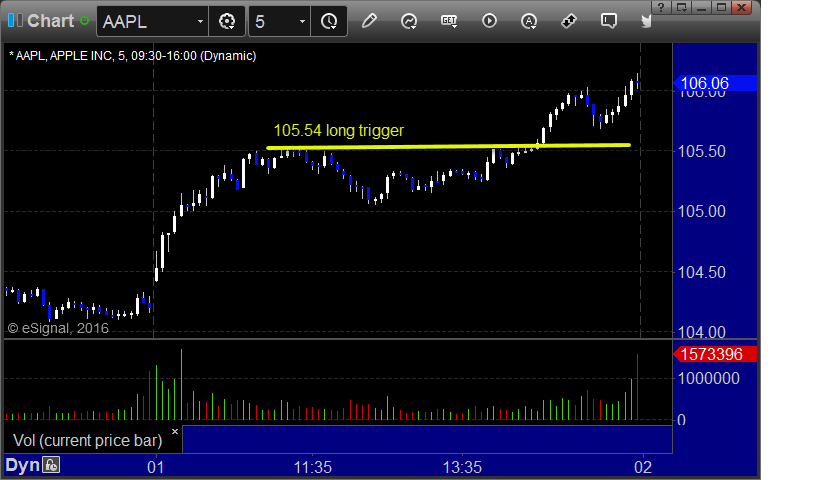Open the AAPL symbol dropdown arrow
The image size is (831, 480).
click(200, 22)
